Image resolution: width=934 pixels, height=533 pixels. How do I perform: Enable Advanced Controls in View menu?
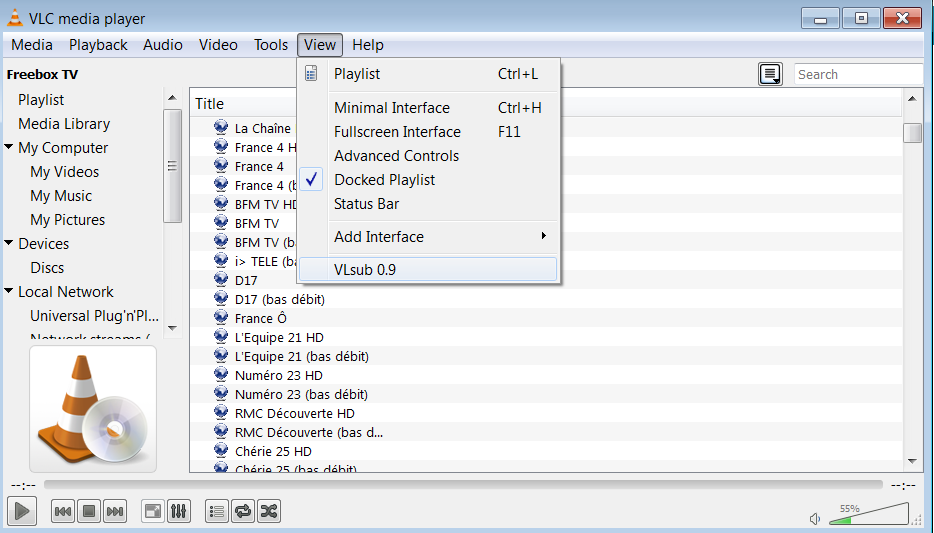pos(428,156)
